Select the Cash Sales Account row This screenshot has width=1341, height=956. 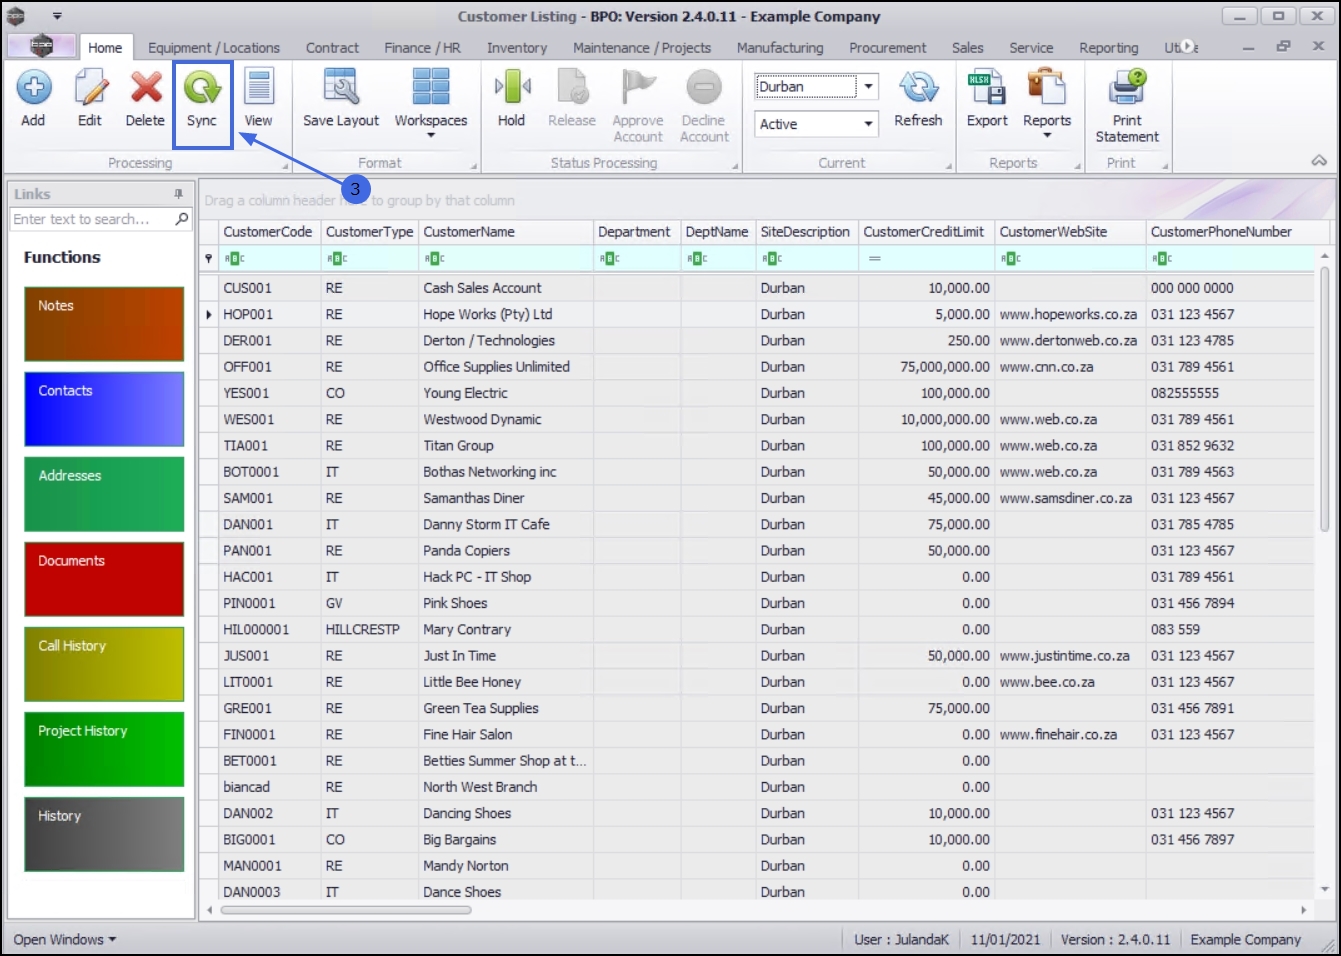(766, 288)
